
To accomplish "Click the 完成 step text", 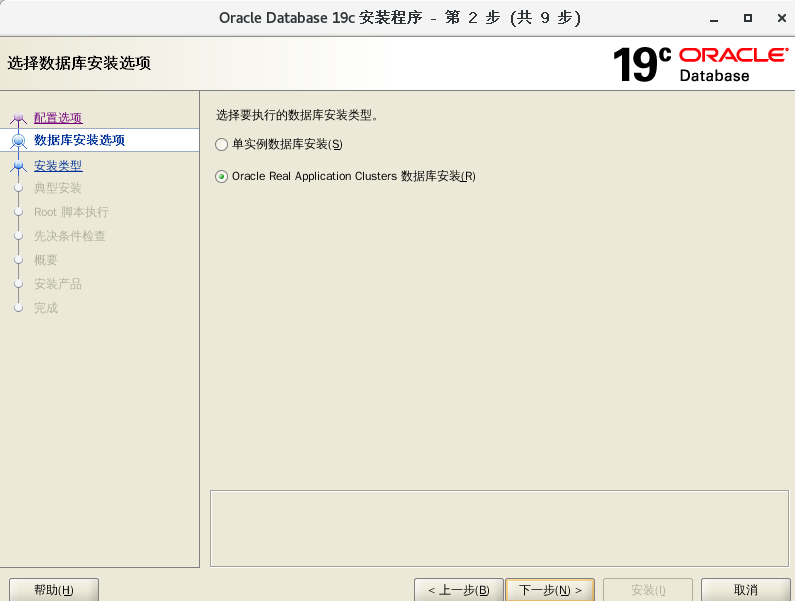I will [46, 308].
